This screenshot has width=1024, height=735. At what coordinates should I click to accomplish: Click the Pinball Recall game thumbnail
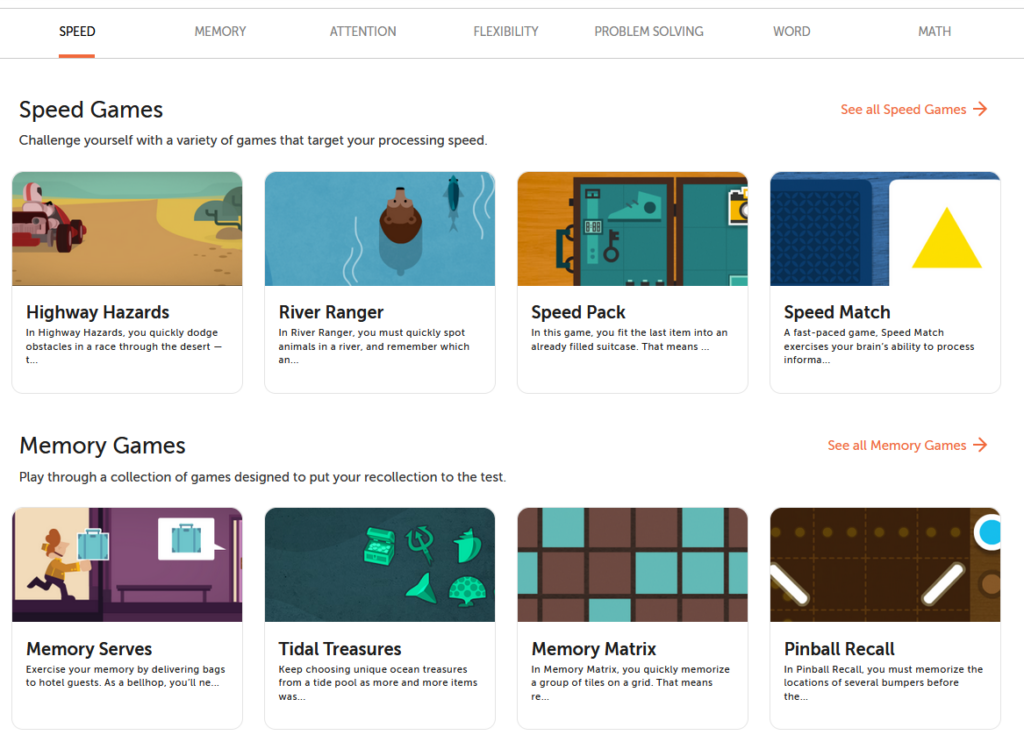[x=885, y=565]
